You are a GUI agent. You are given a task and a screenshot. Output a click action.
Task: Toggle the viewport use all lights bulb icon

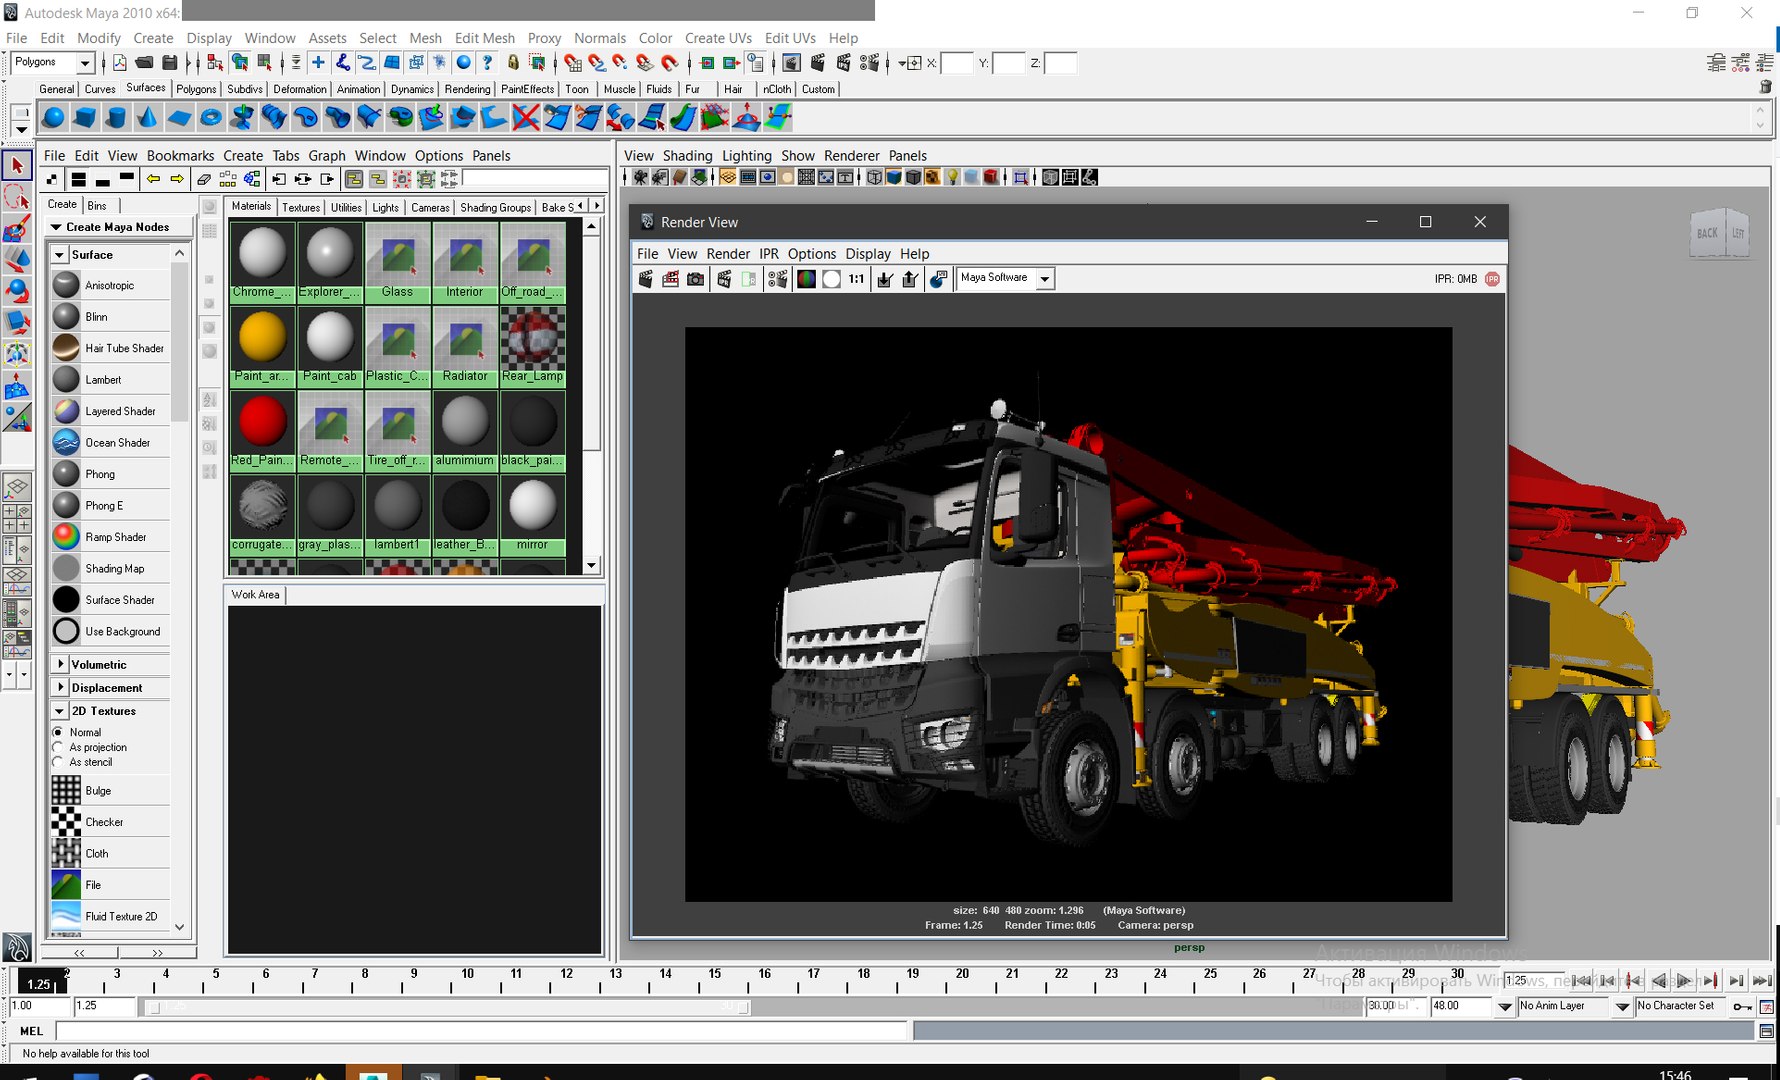(x=953, y=177)
